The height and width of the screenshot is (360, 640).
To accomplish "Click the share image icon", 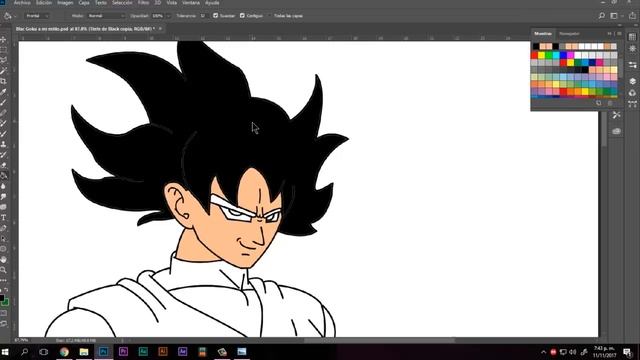I will (x=632, y=16).
